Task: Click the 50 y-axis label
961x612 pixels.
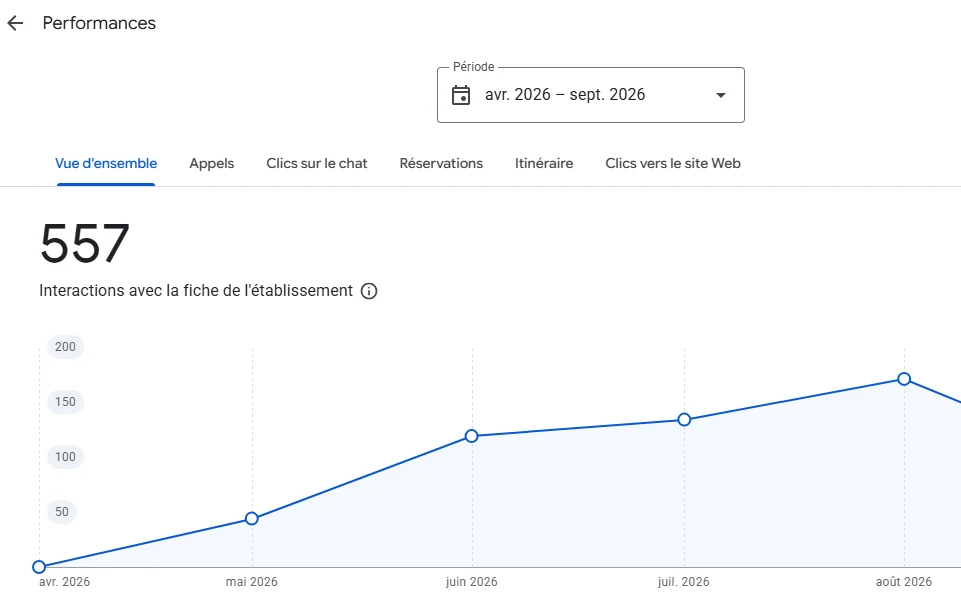Action: [x=62, y=512]
